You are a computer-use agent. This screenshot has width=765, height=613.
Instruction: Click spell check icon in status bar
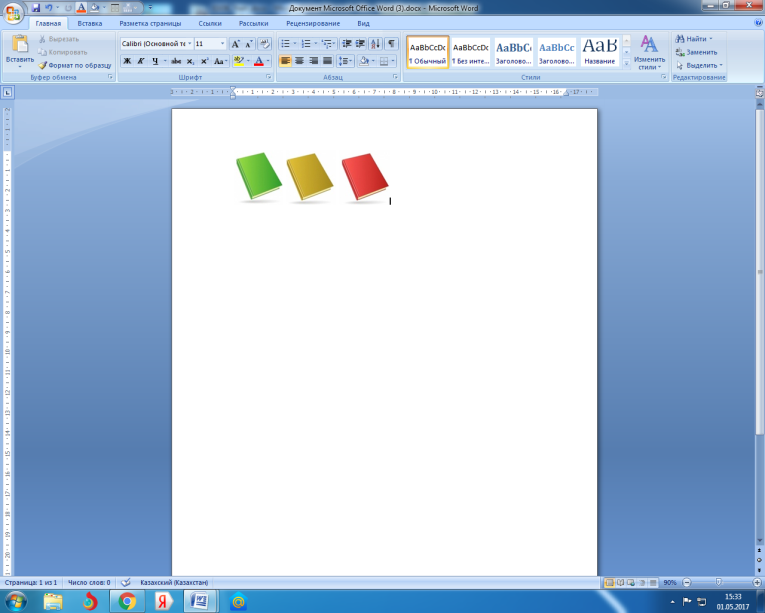[125, 582]
